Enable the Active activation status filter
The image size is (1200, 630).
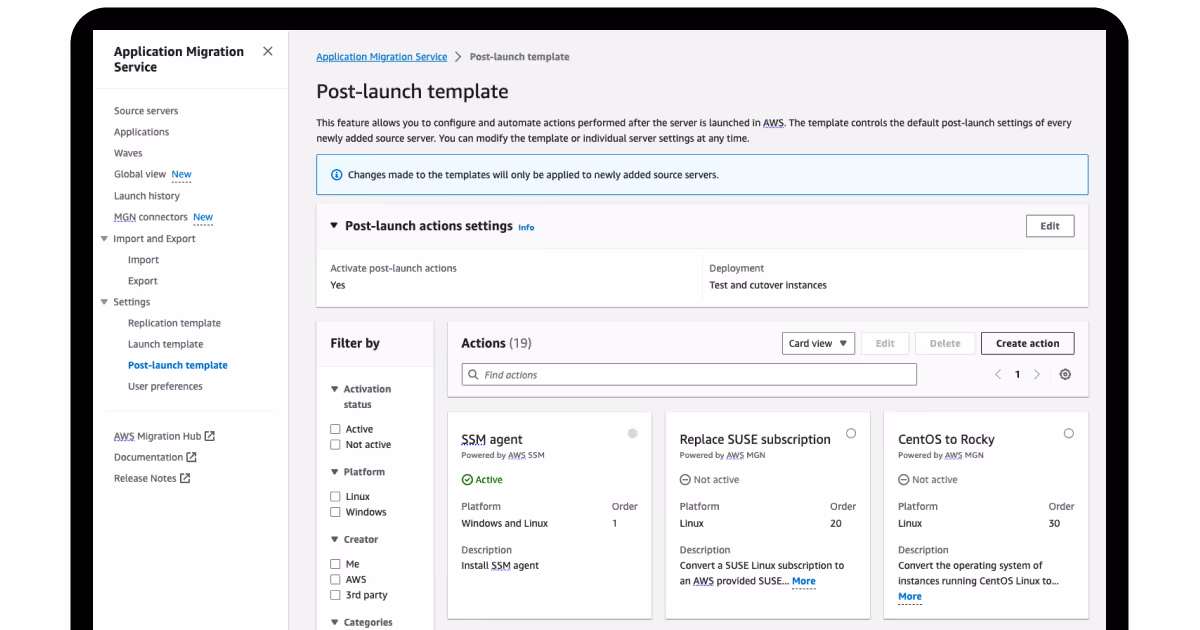tap(335, 427)
